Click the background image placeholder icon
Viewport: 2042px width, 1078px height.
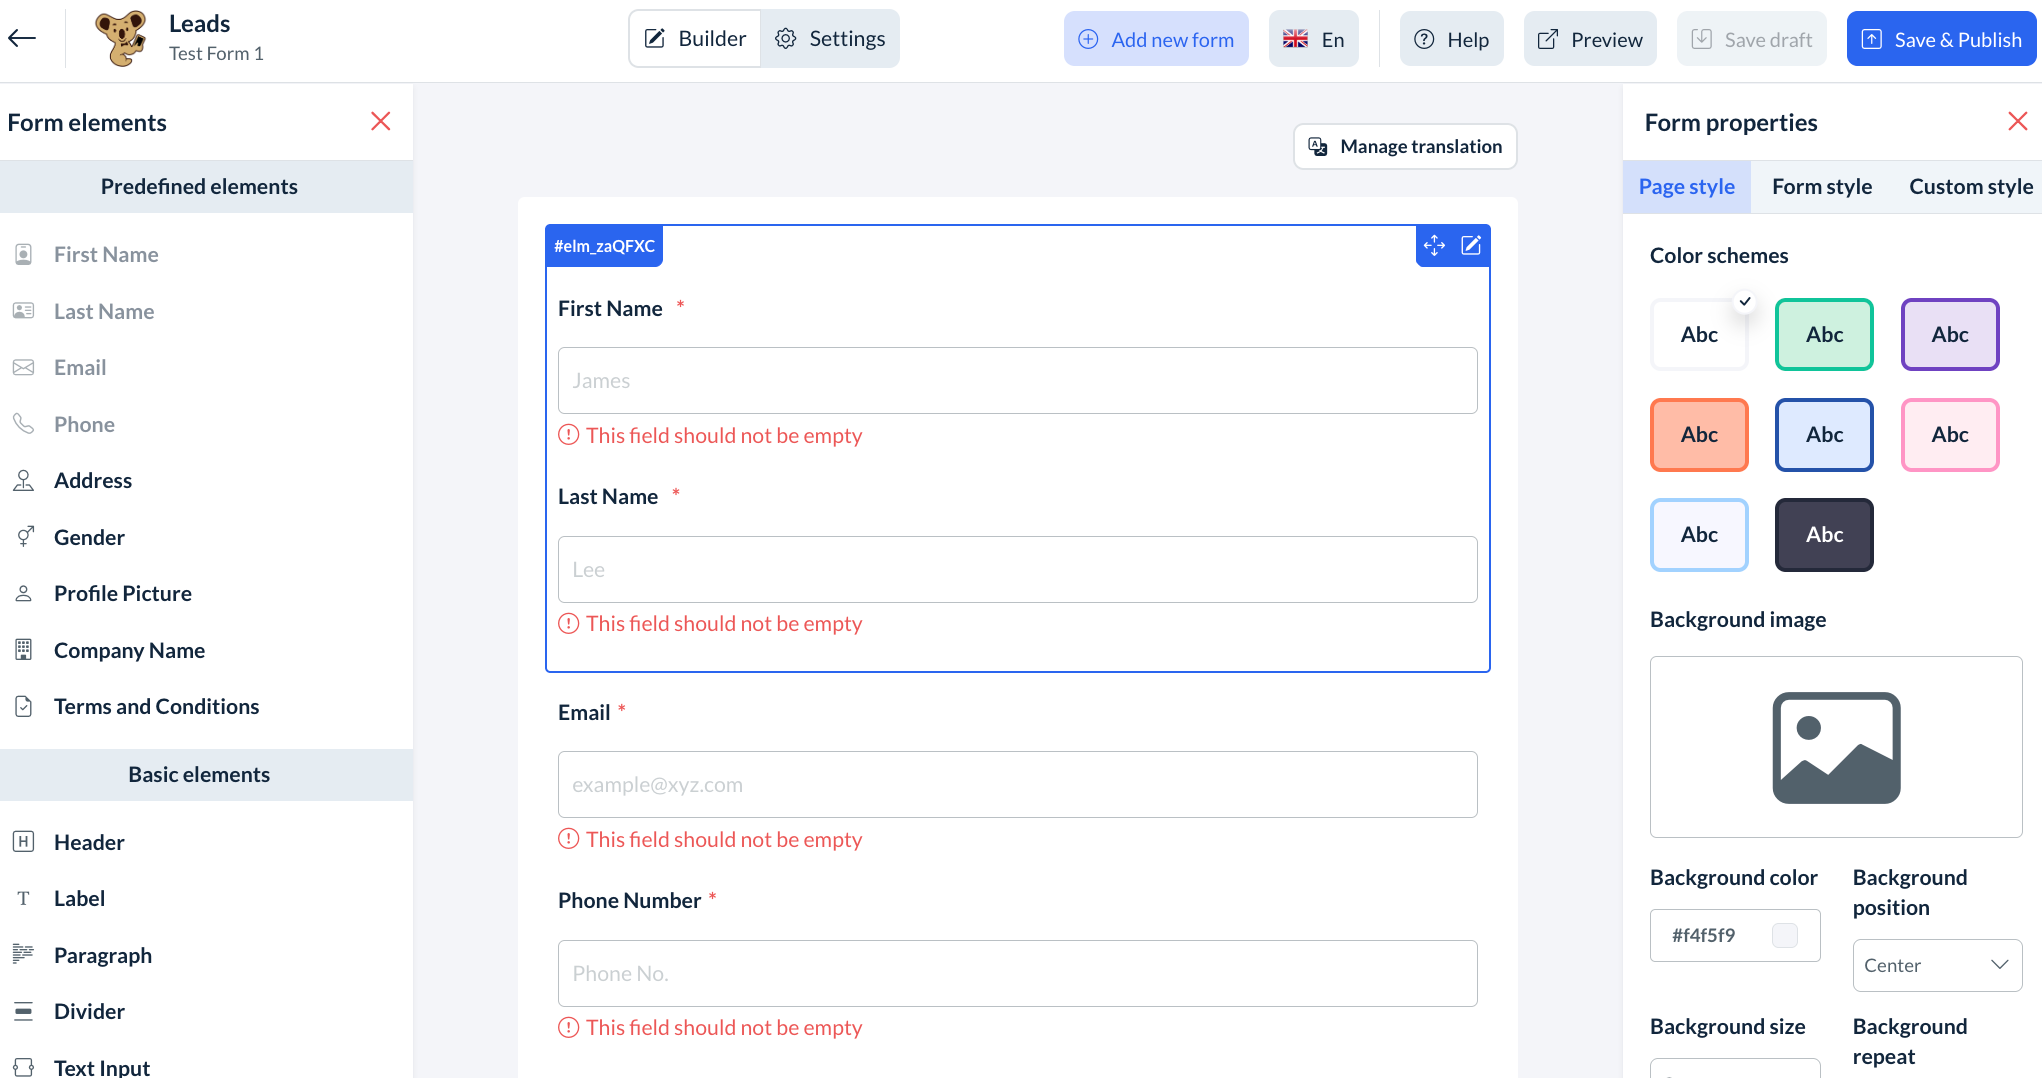coord(1835,747)
